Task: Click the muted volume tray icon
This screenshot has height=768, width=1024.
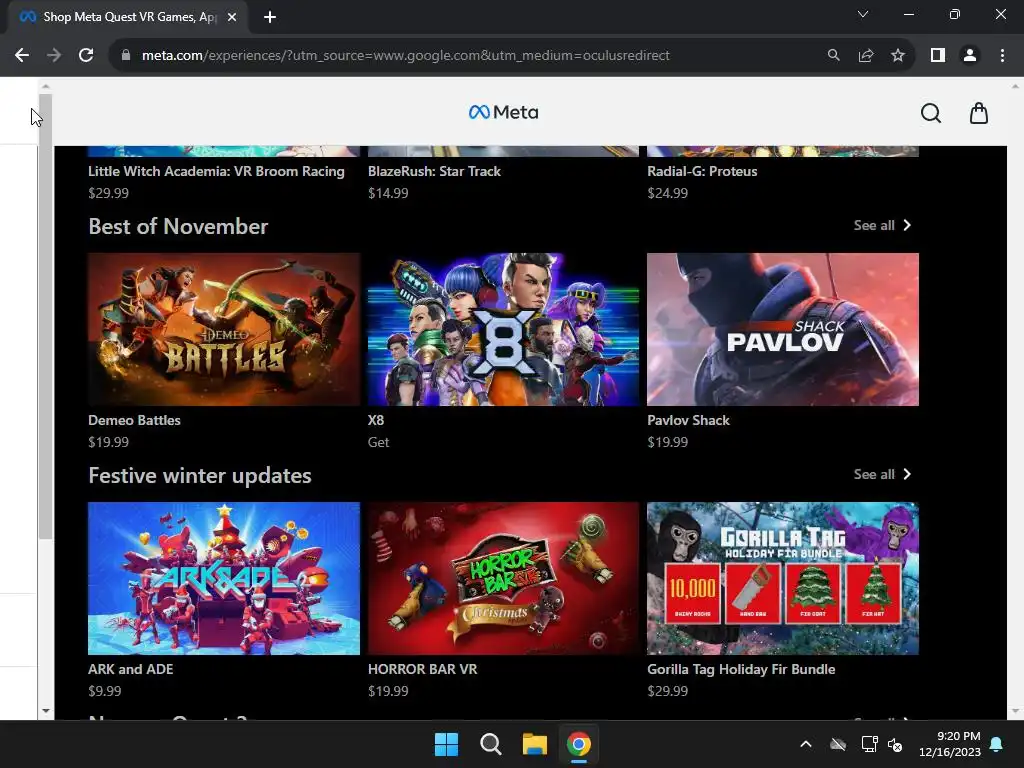Action: (895, 744)
